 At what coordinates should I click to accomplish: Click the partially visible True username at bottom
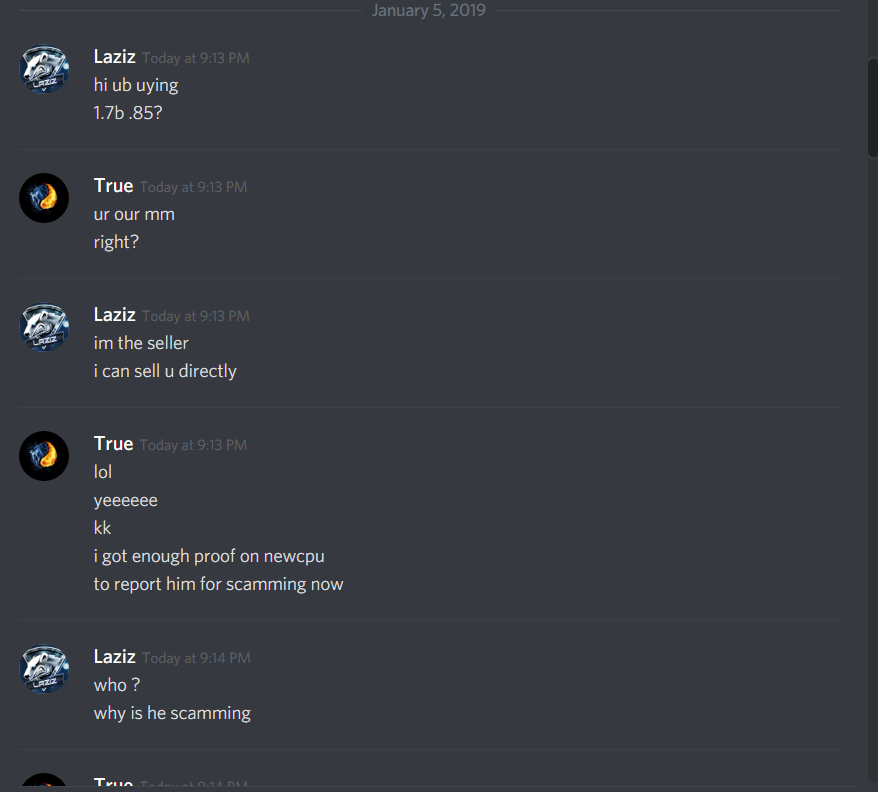click(x=114, y=781)
